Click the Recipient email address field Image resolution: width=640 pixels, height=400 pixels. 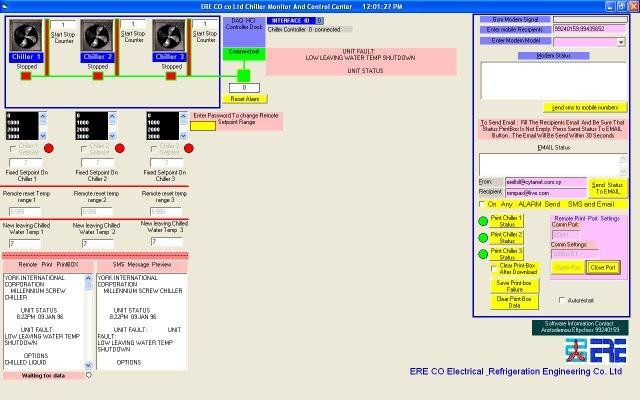[x=546, y=193]
